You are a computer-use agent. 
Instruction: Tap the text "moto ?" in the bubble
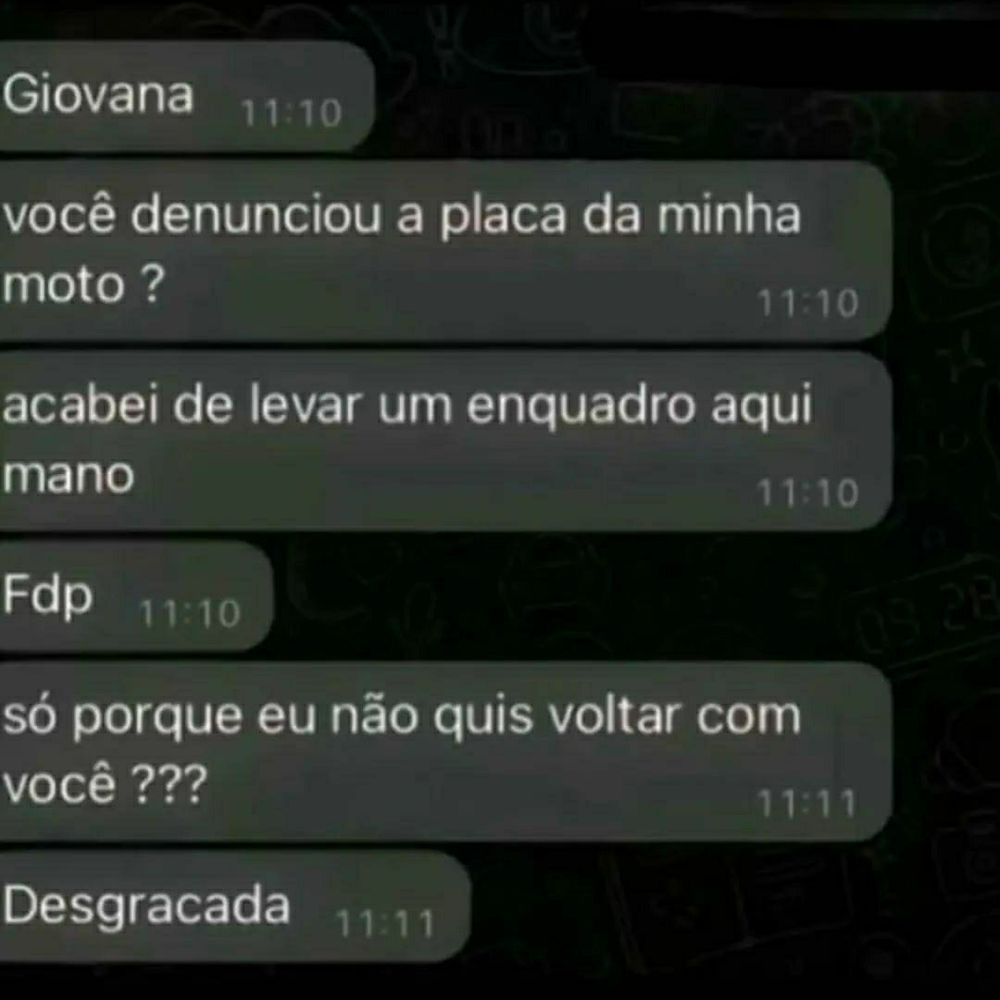(x=83, y=284)
